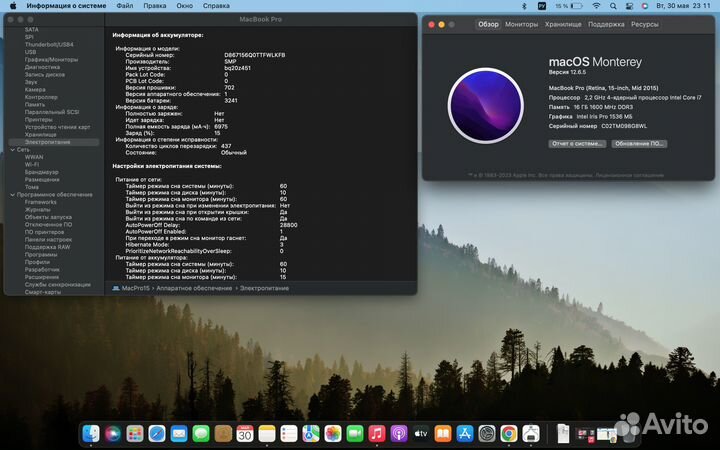
Task: Open Spotlight search magnifier in menu bar
Action: coord(613,6)
